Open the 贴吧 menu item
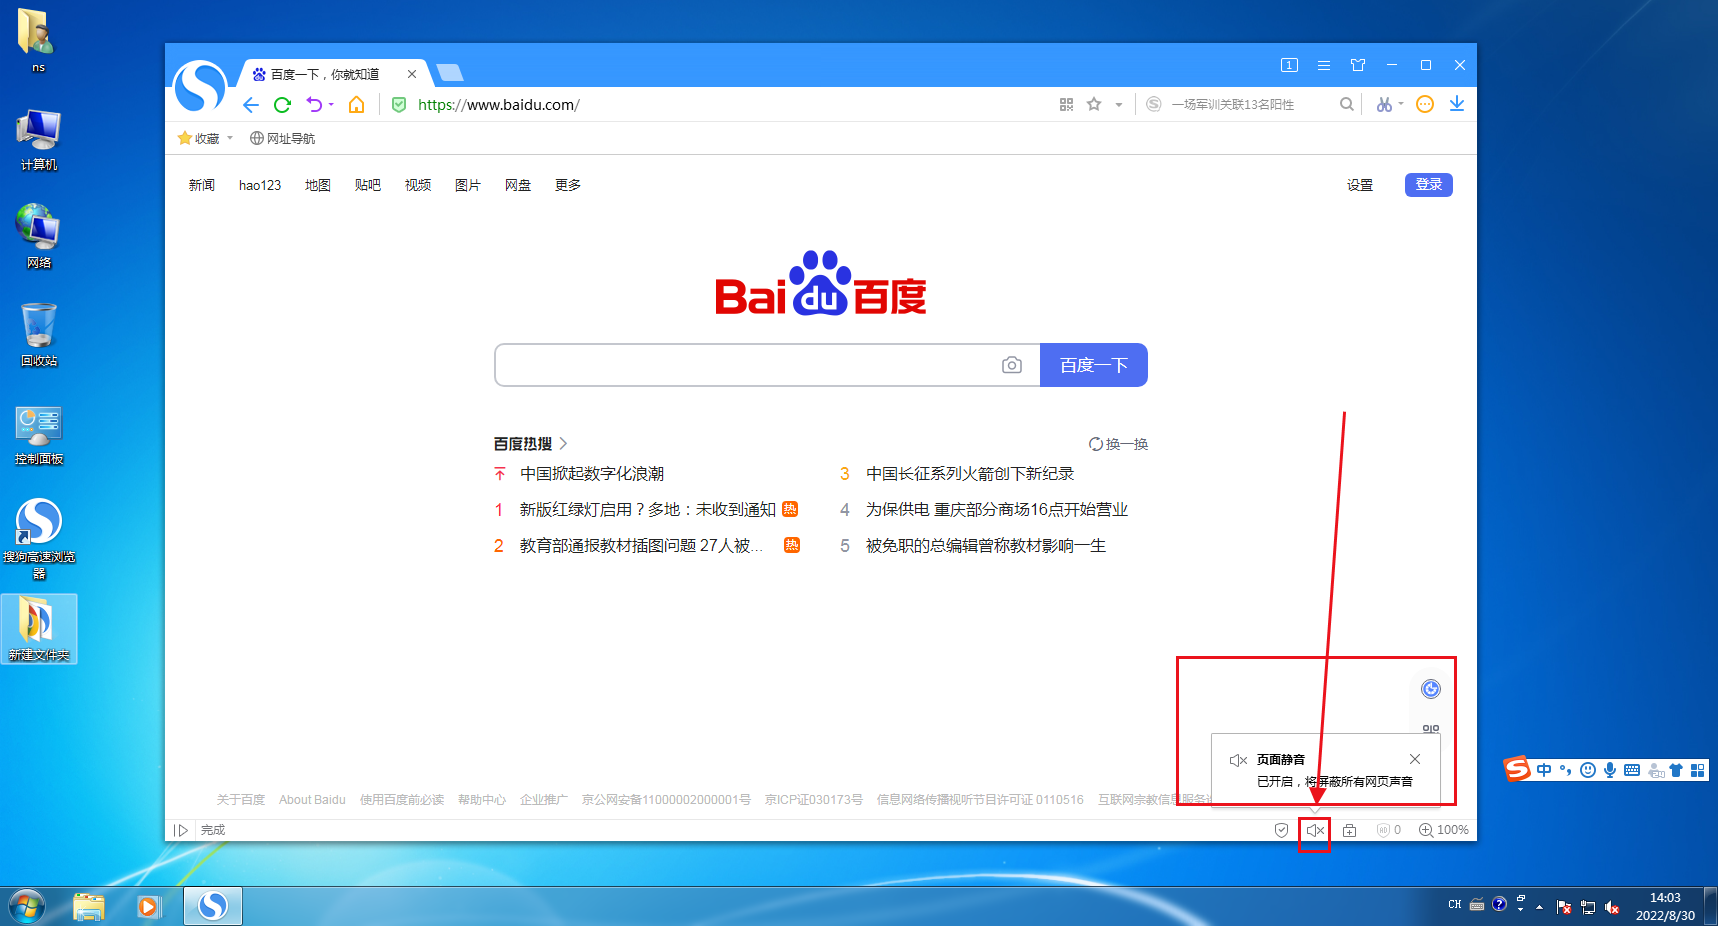Screen dimensions: 1718x926 click(x=368, y=185)
